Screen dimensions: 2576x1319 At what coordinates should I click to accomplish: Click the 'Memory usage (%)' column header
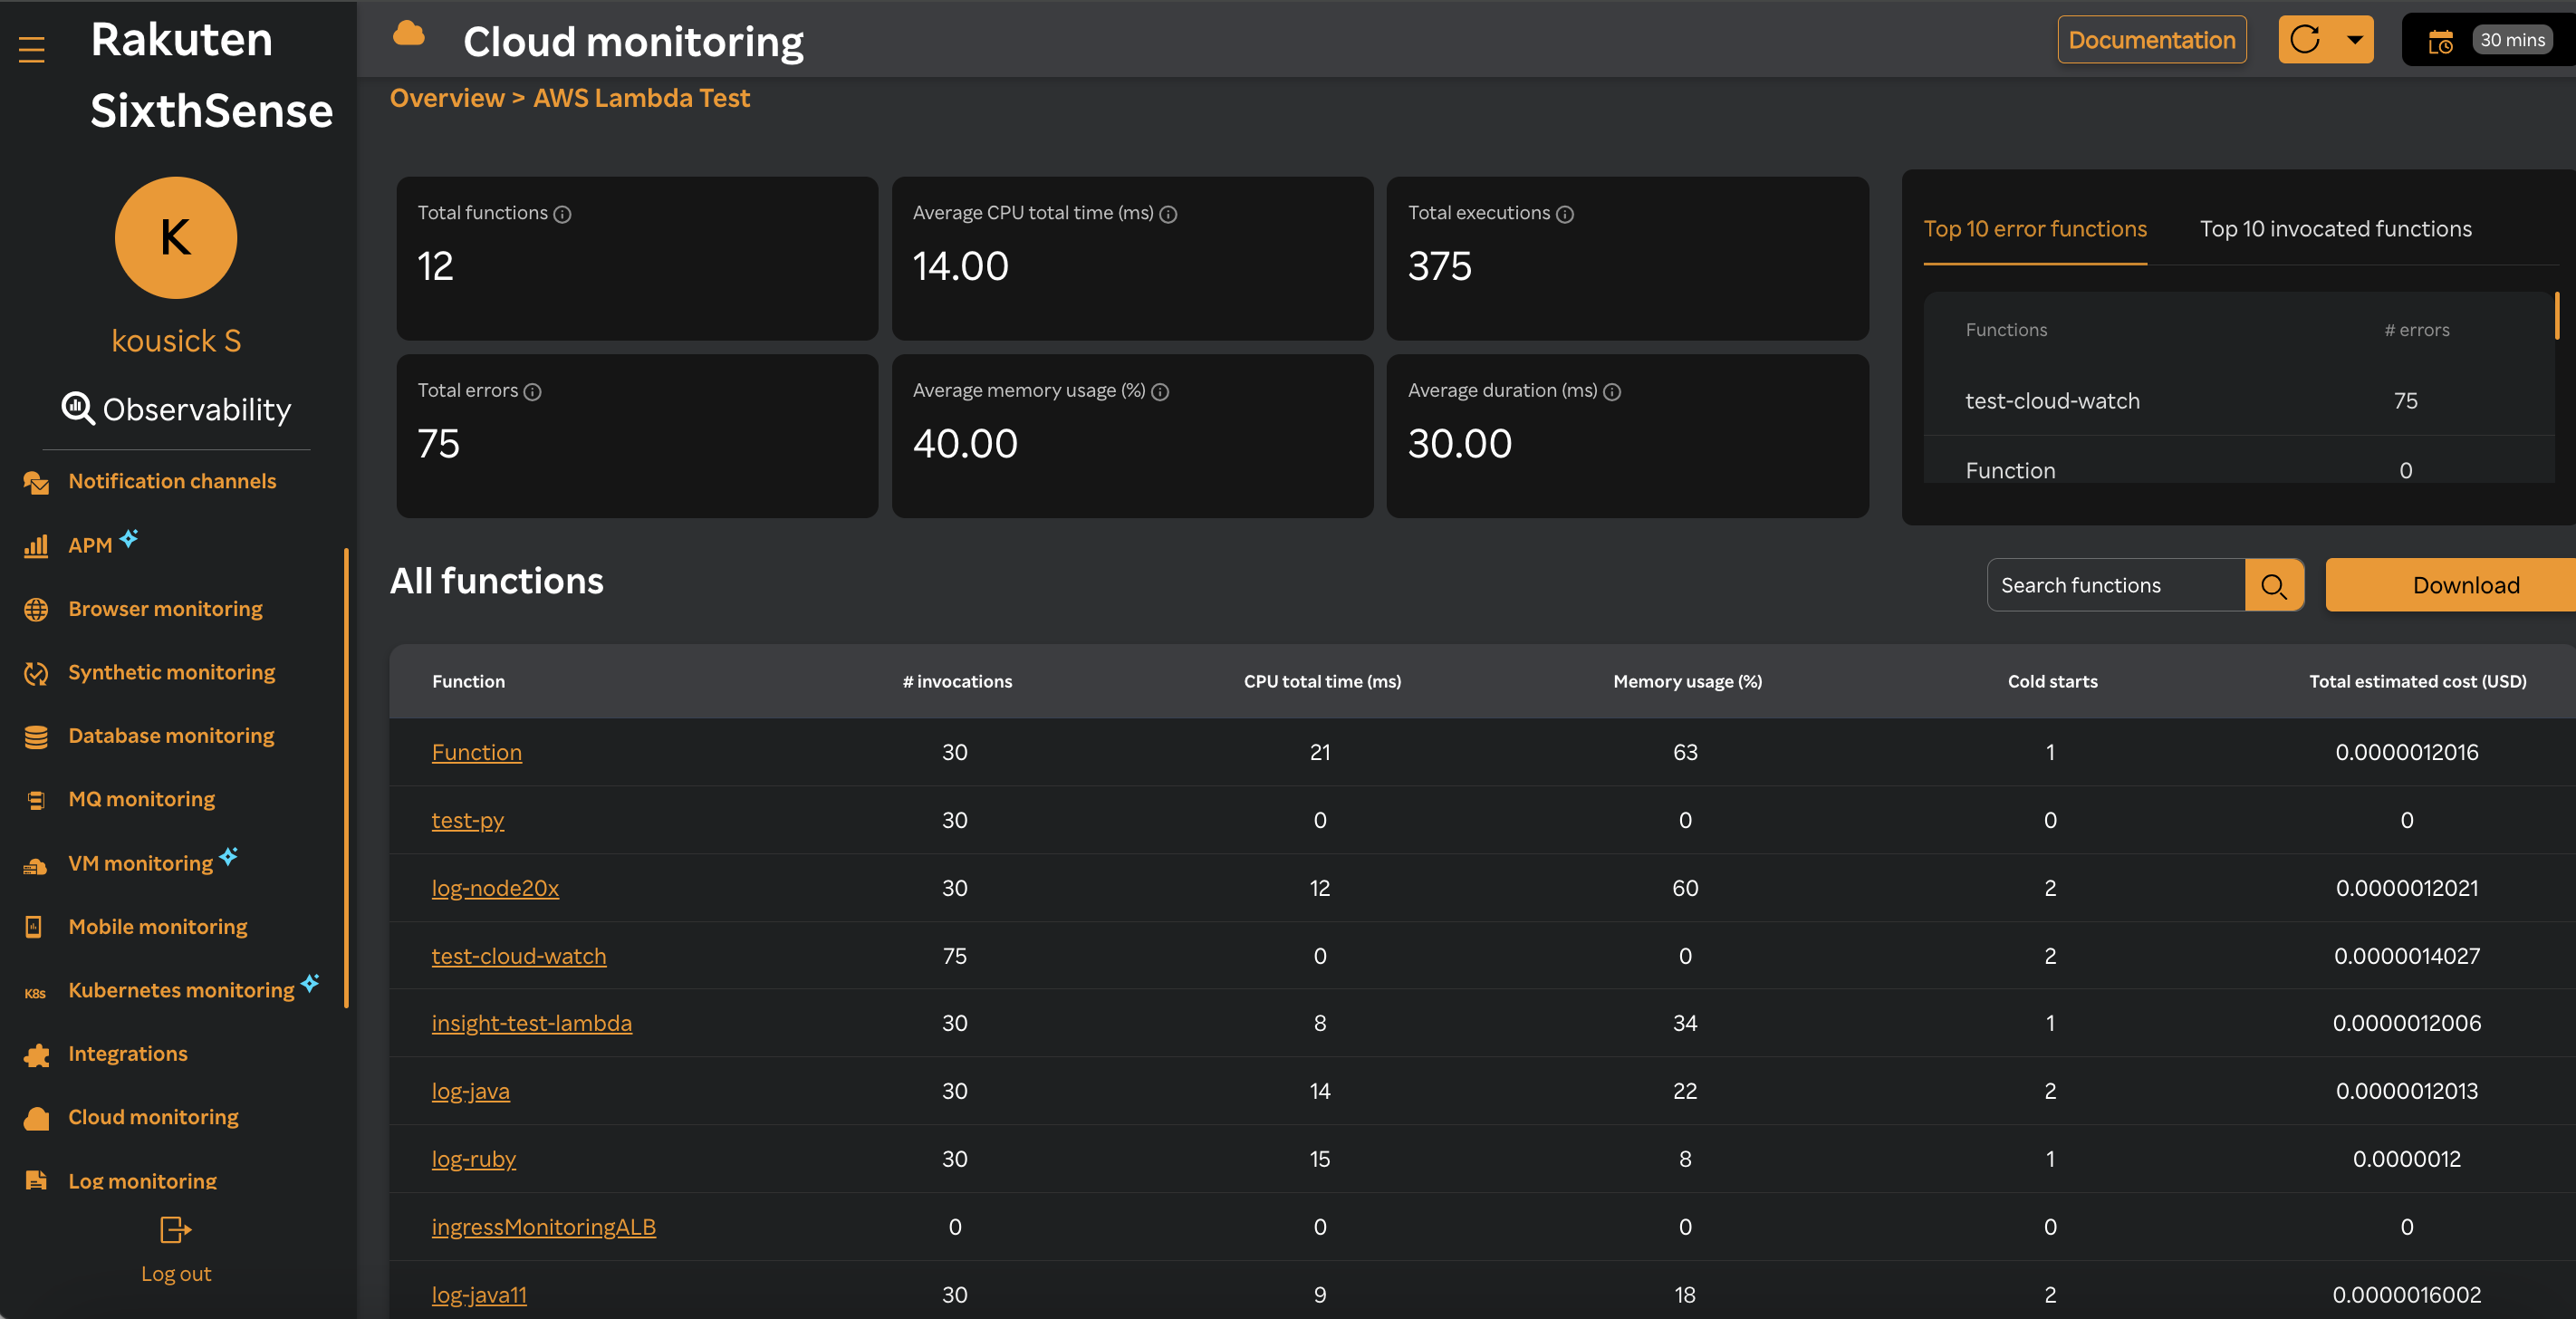tap(1687, 681)
